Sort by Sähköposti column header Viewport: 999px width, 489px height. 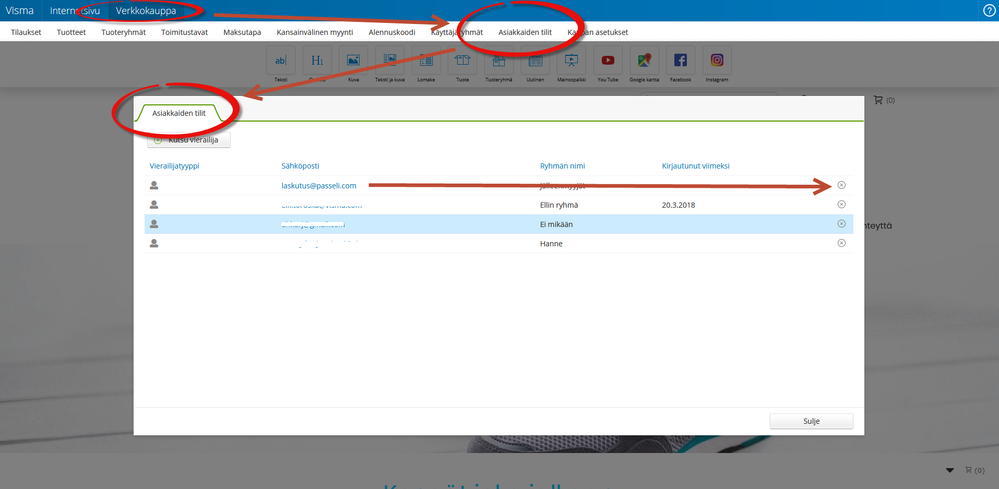click(300, 166)
